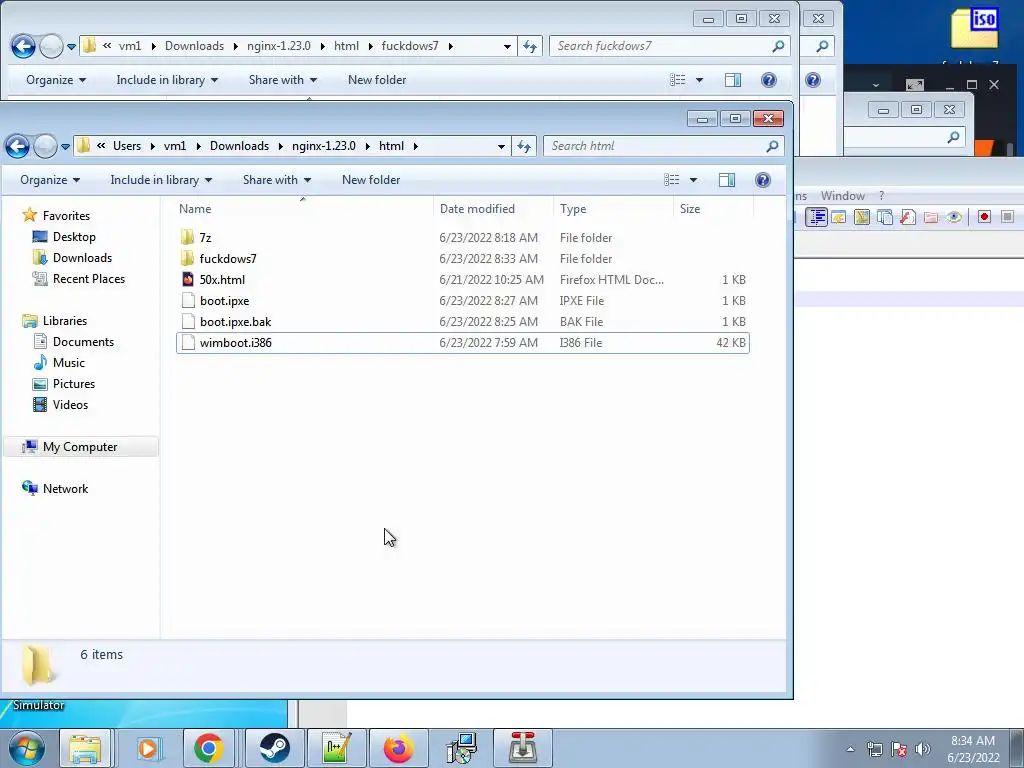
Task: Click help icon in fuckdows7 window
Action: (x=769, y=80)
